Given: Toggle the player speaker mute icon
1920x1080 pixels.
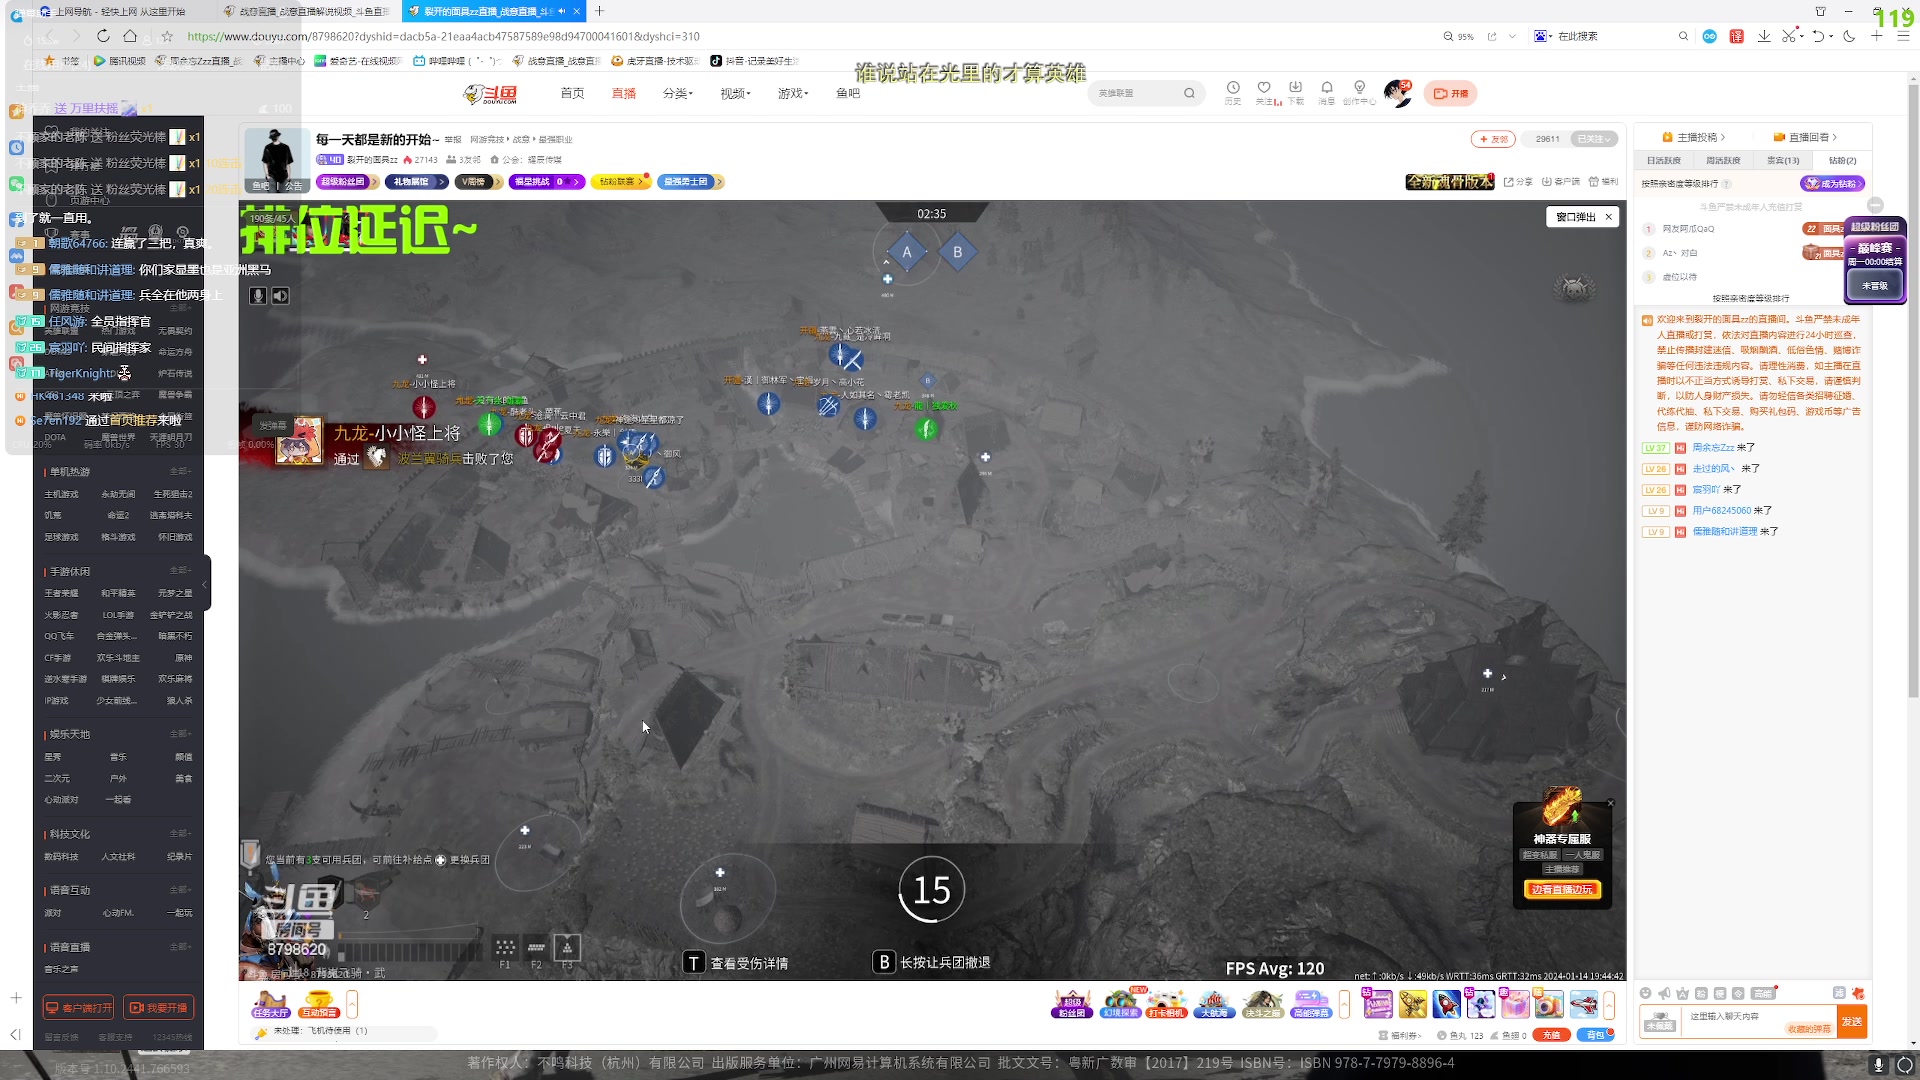Looking at the screenshot, I should click(x=280, y=296).
